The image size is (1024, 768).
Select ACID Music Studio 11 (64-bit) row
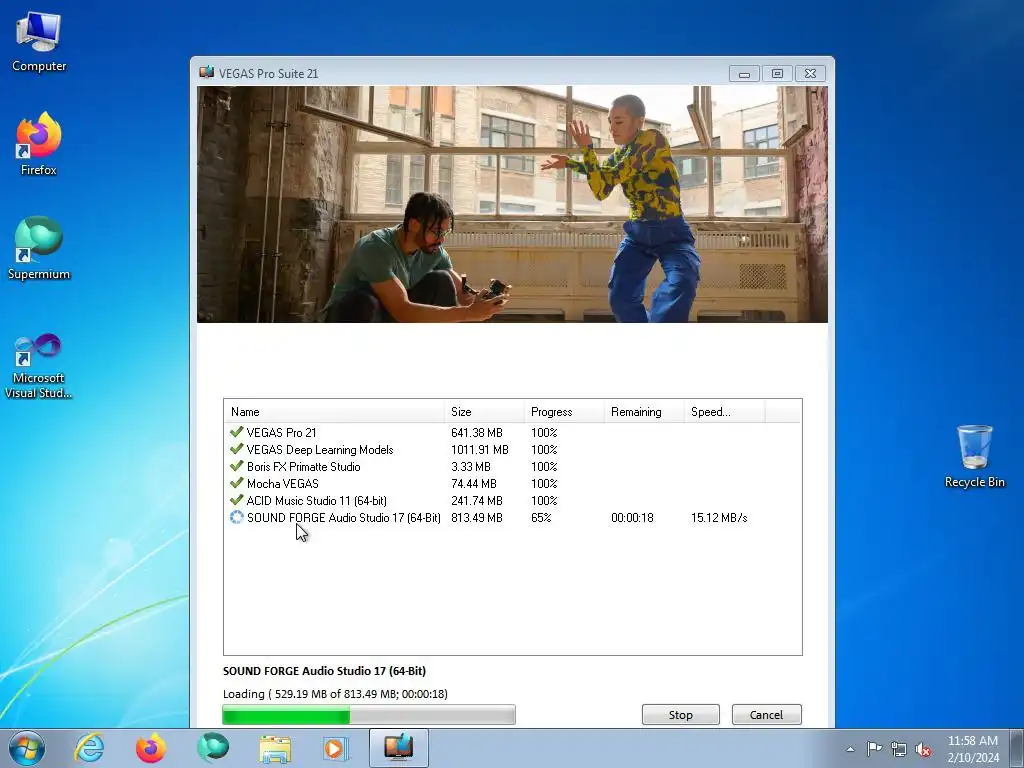(513, 500)
